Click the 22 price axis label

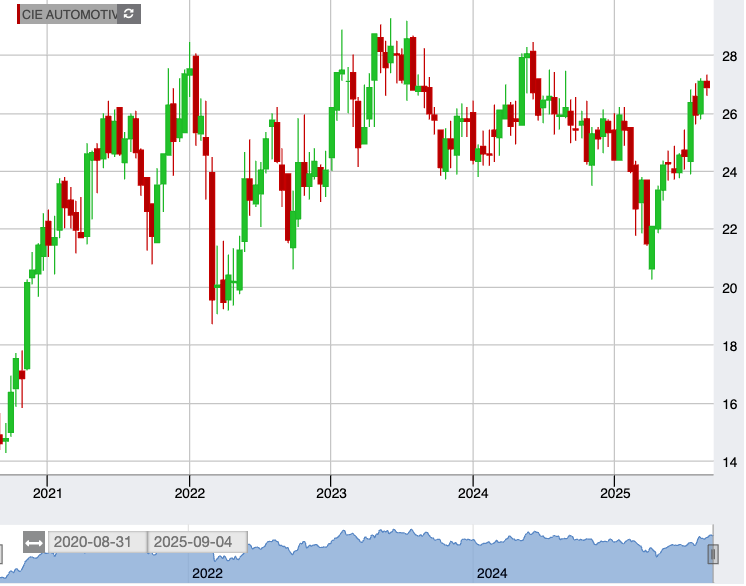[729, 230]
